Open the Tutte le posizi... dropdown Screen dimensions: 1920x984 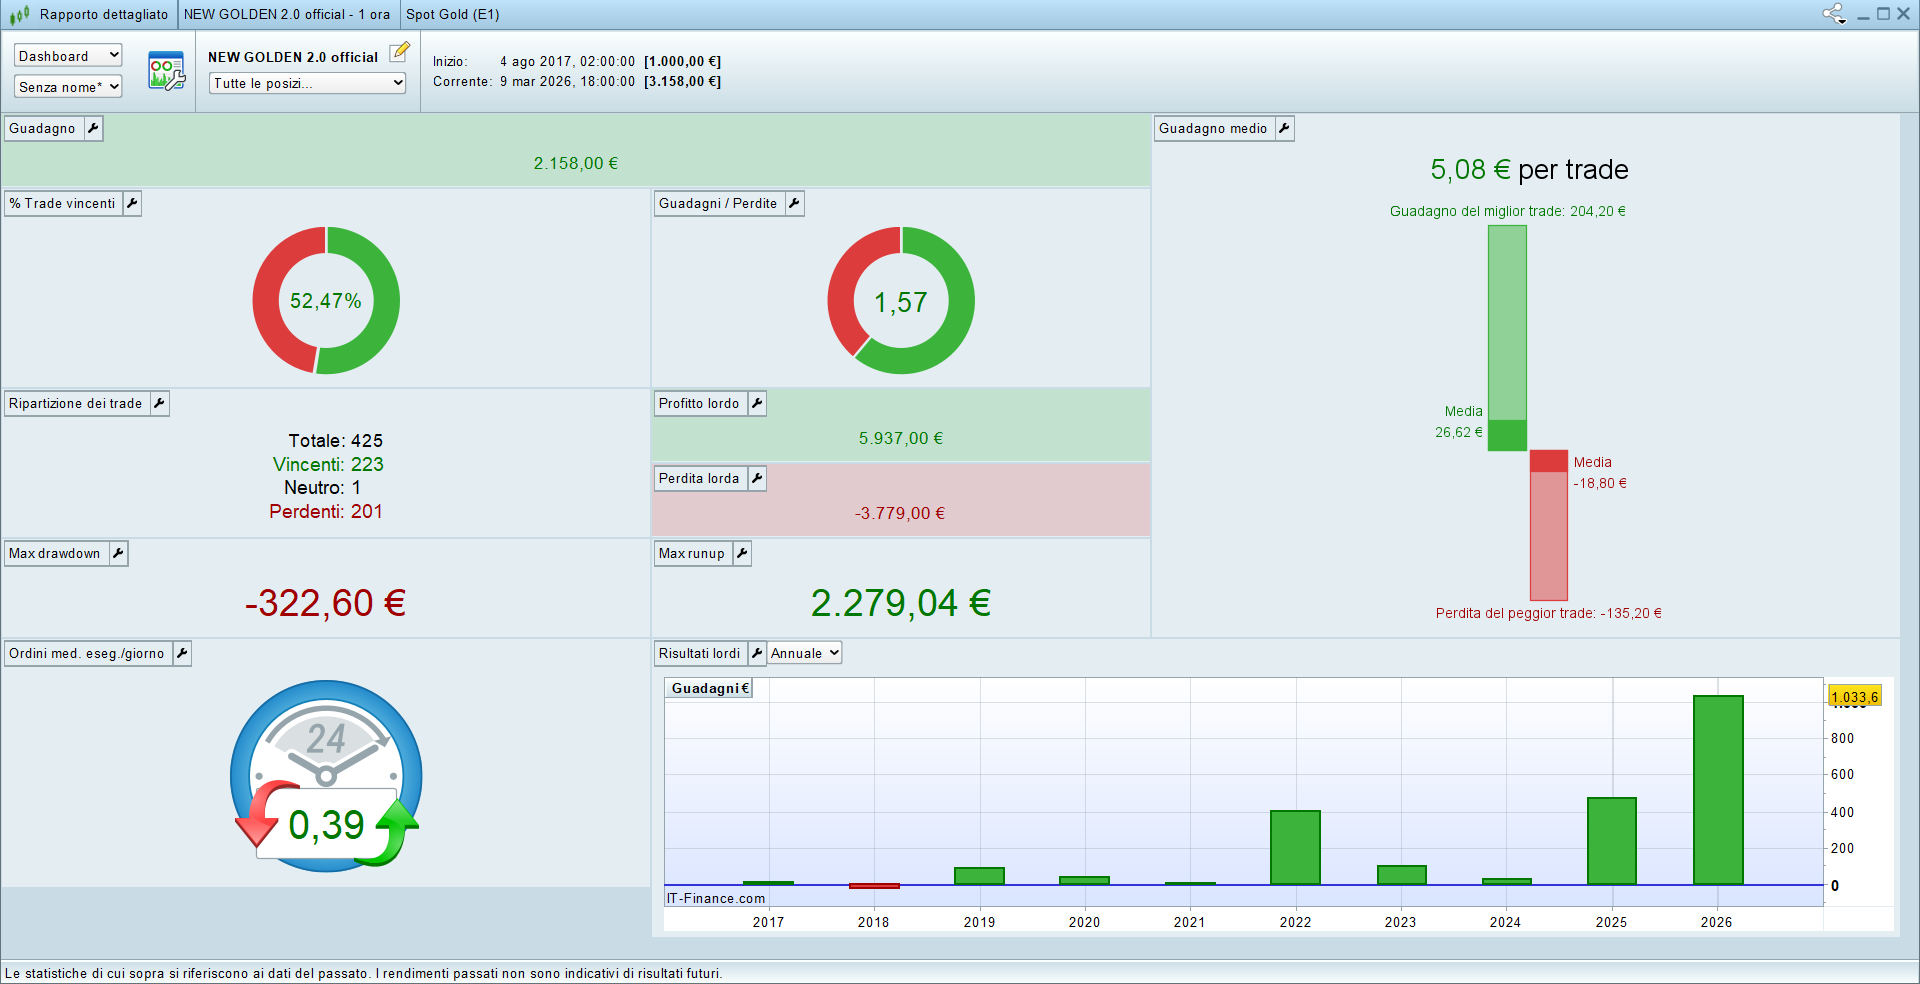point(307,83)
